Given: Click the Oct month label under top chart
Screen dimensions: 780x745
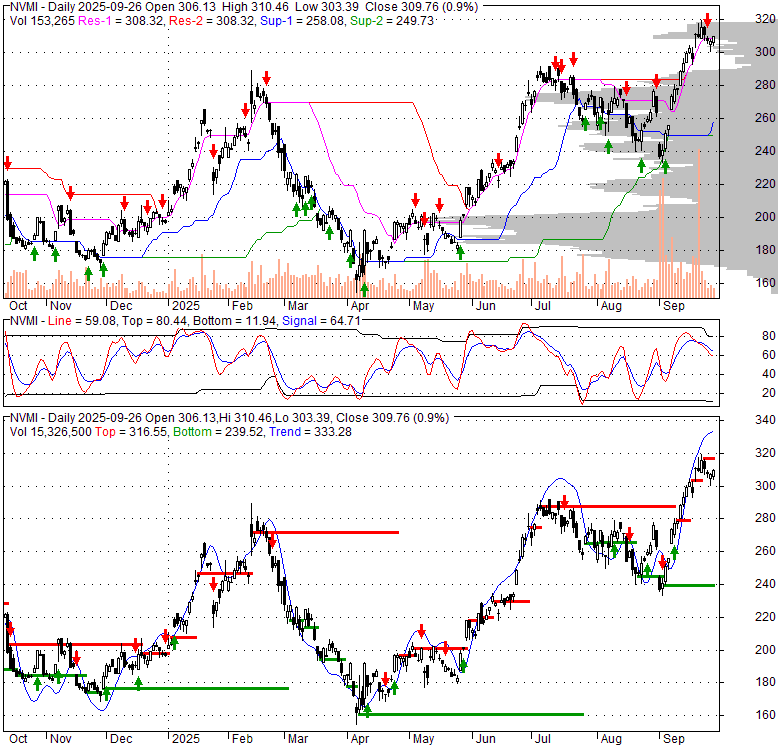Looking at the screenshot, I should [18, 306].
